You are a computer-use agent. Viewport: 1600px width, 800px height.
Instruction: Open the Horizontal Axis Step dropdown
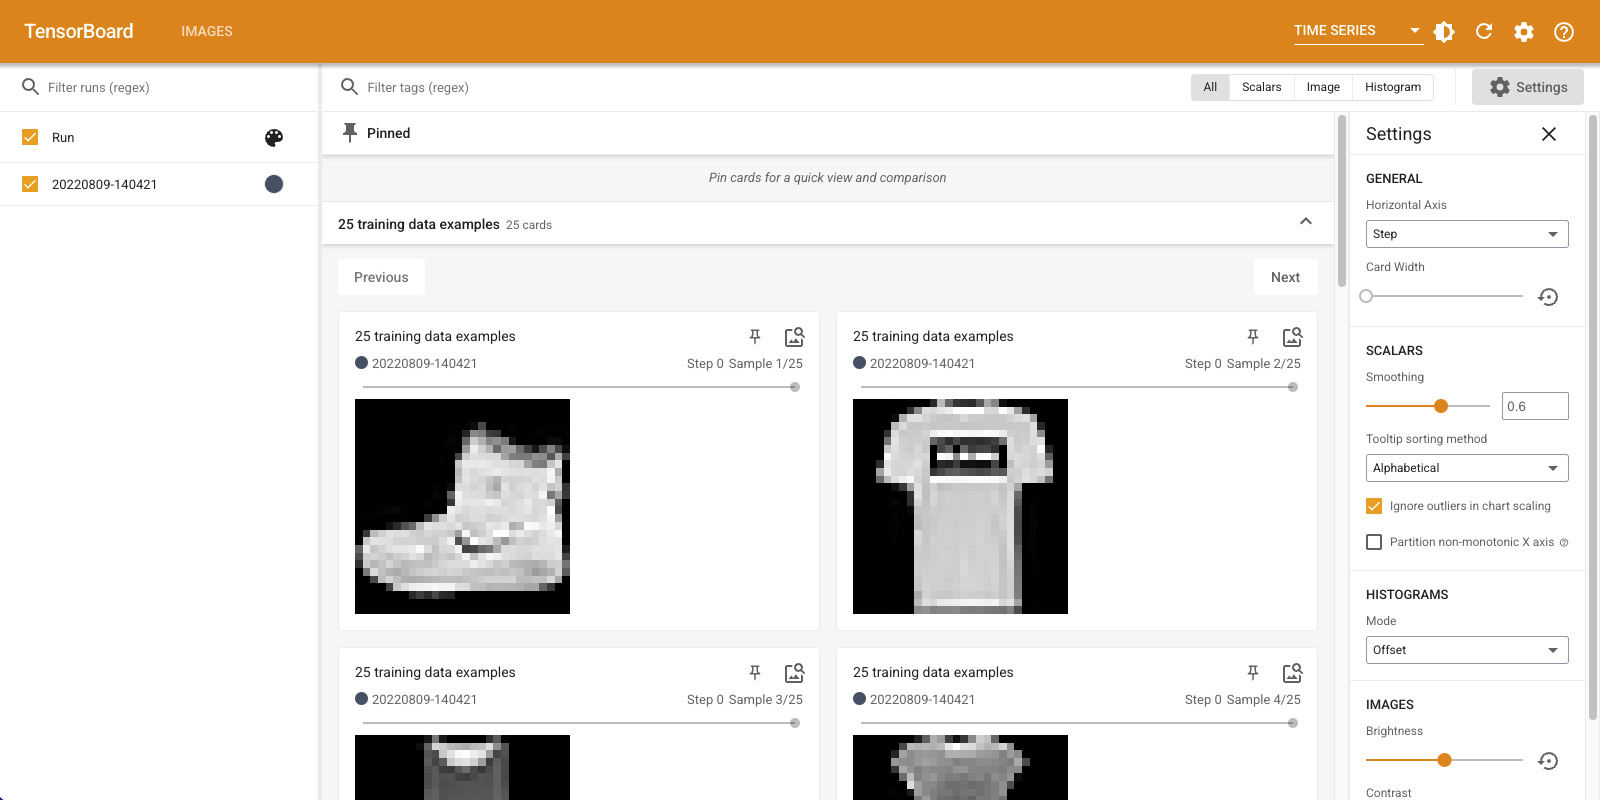coord(1467,234)
